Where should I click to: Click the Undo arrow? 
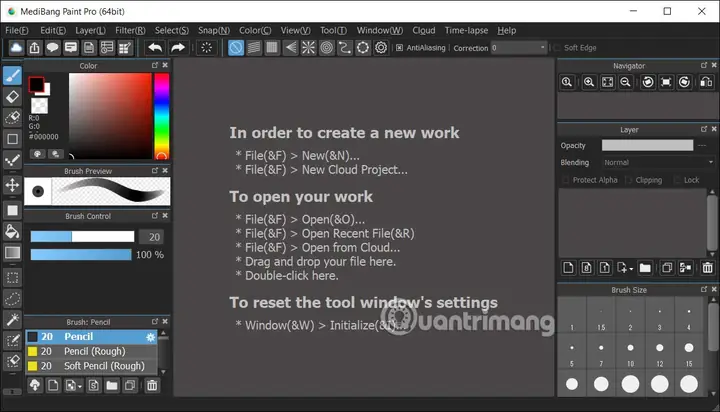pos(155,48)
